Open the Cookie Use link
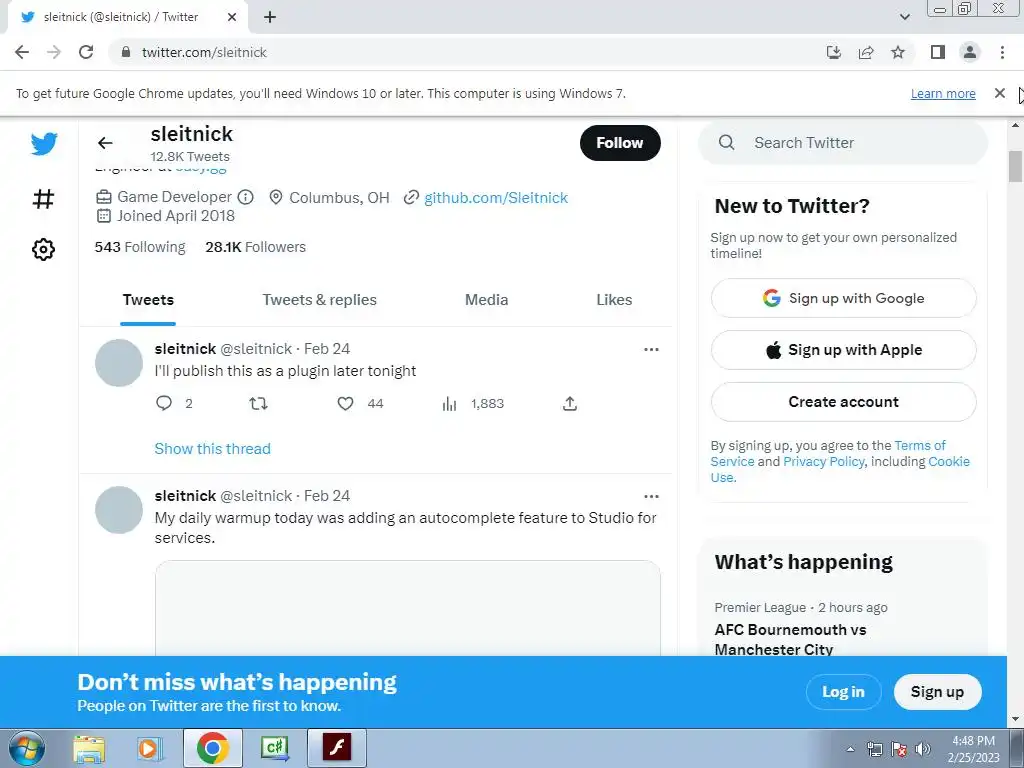Screen dimensions: 1024x768 pos(949,461)
